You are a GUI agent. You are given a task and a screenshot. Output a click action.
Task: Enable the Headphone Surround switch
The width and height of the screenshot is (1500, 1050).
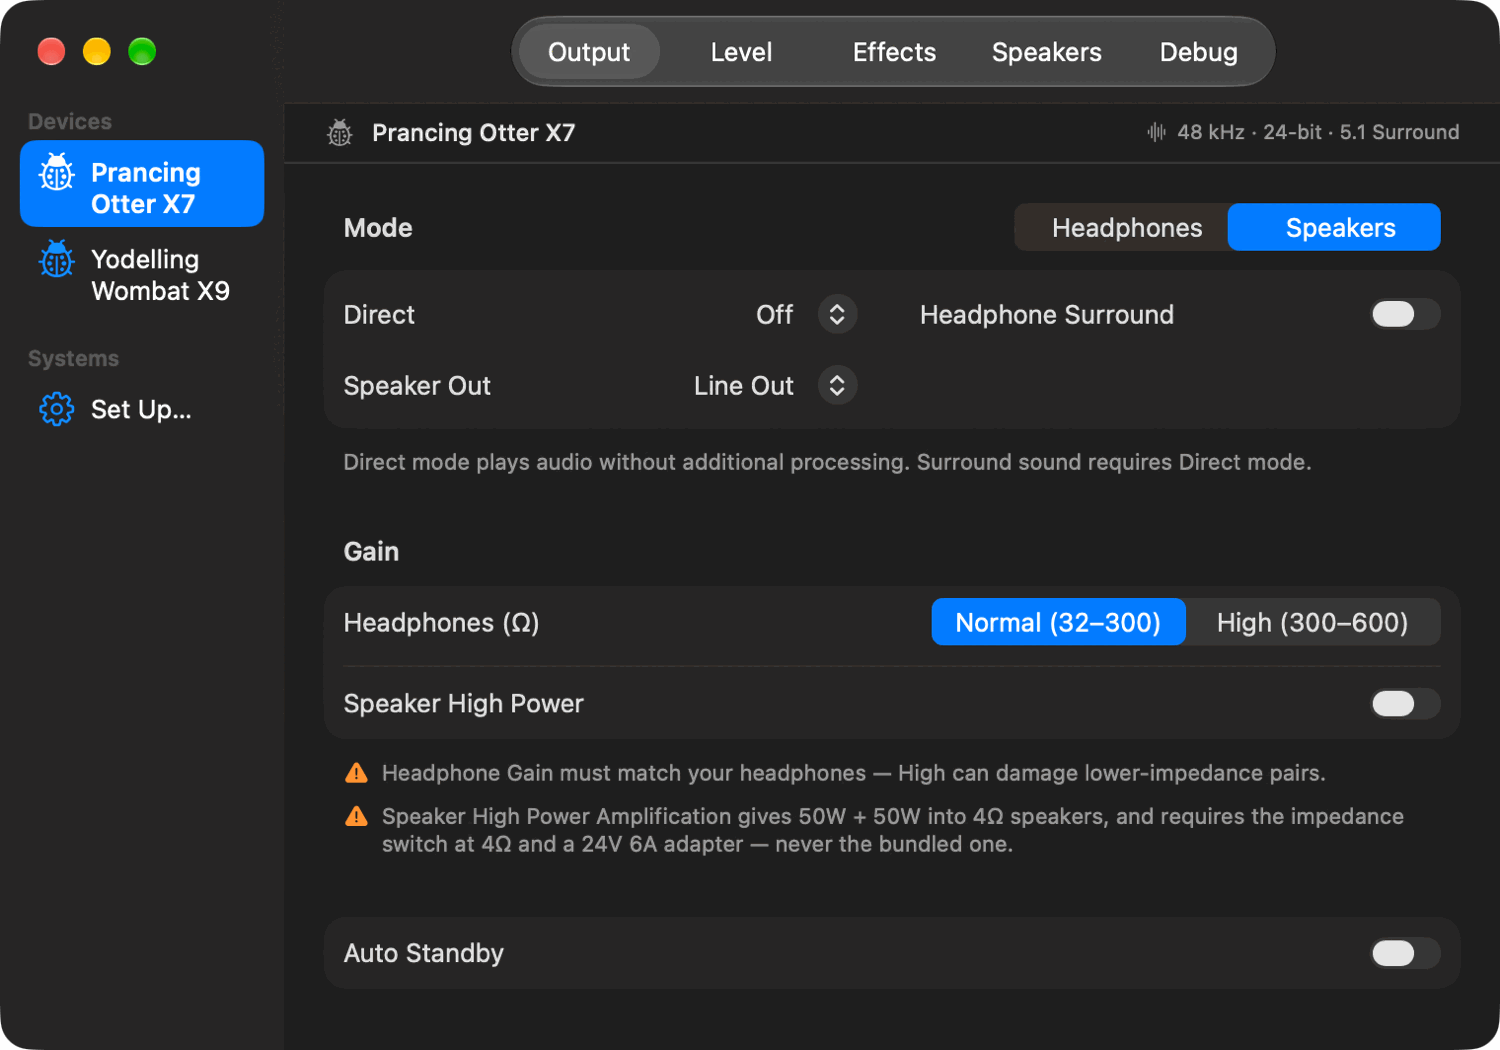[x=1405, y=314]
